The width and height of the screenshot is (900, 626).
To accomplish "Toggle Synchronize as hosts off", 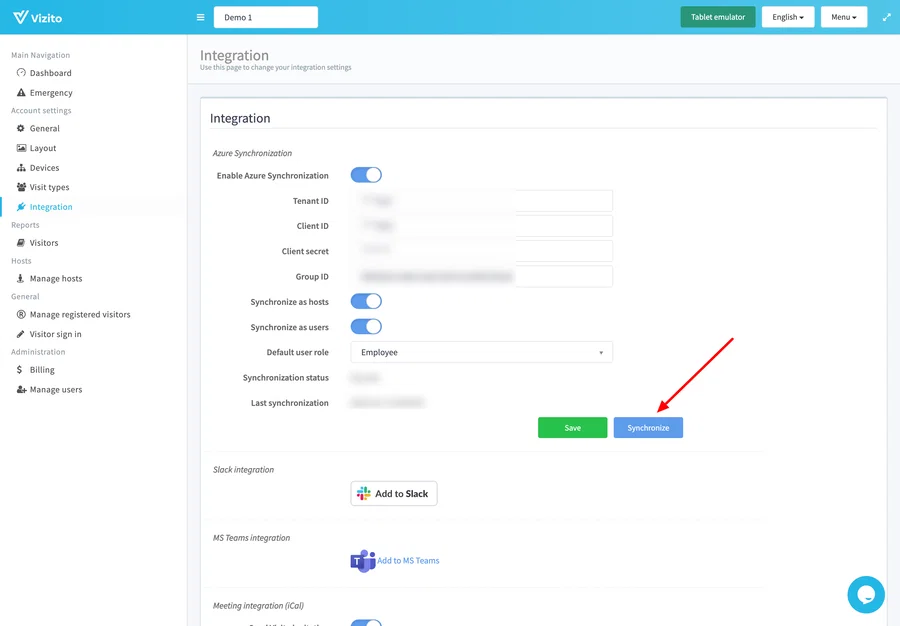I will (x=366, y=301).
